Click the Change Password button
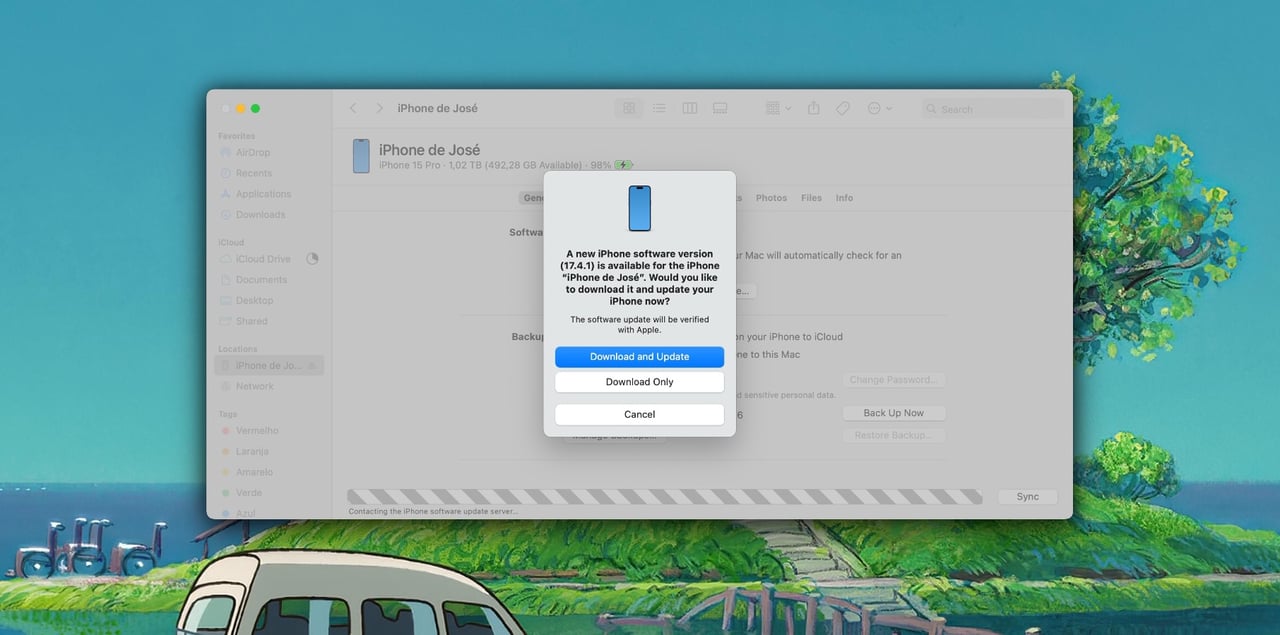1280x635 pixels. pyautogui.click(x=894, y=380)
